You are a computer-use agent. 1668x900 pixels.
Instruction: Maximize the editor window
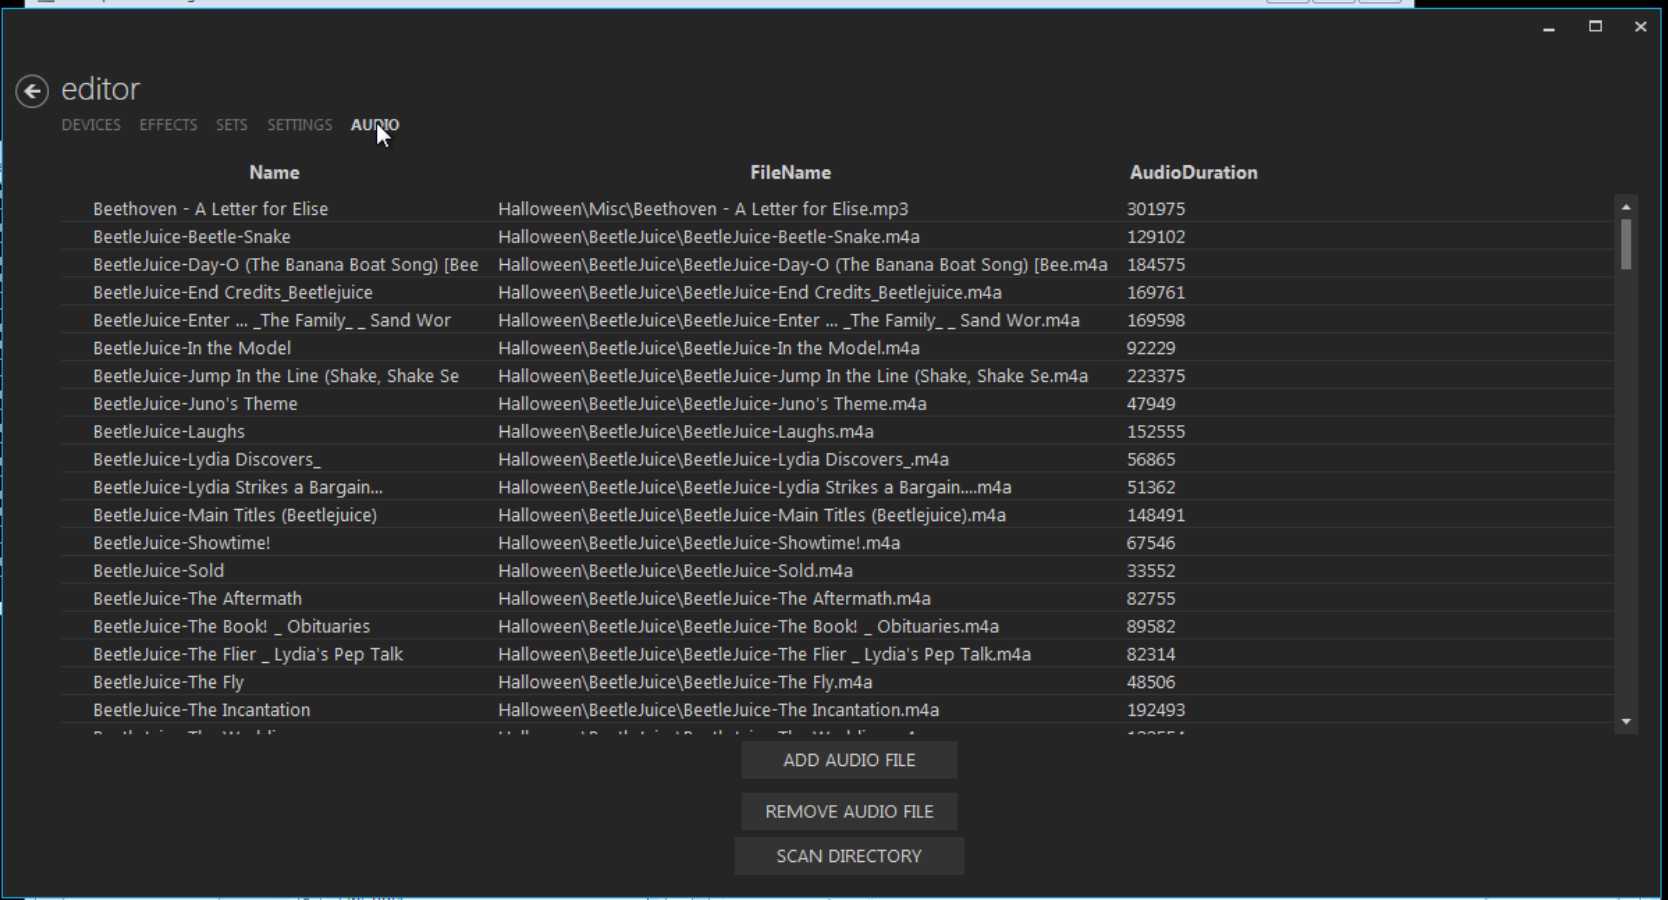(x=1595, y=27)
